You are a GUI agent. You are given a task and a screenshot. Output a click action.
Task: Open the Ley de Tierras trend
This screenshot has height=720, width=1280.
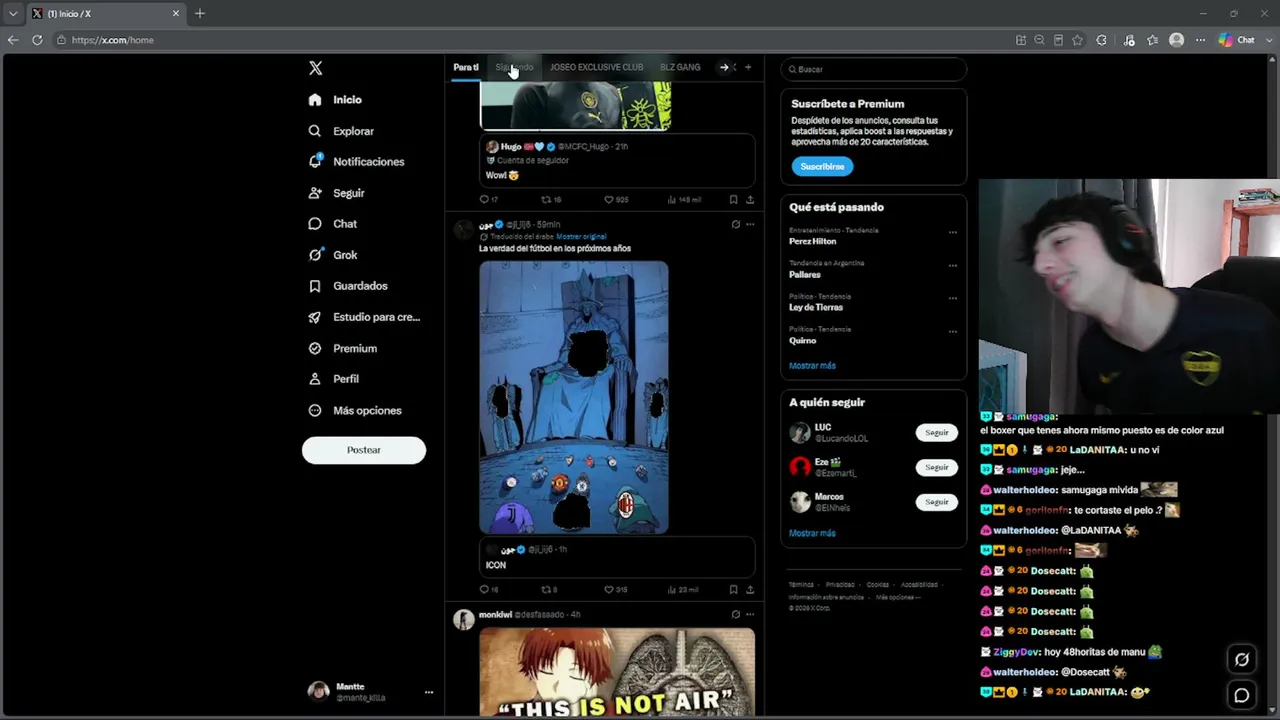(x=816, y=308)
